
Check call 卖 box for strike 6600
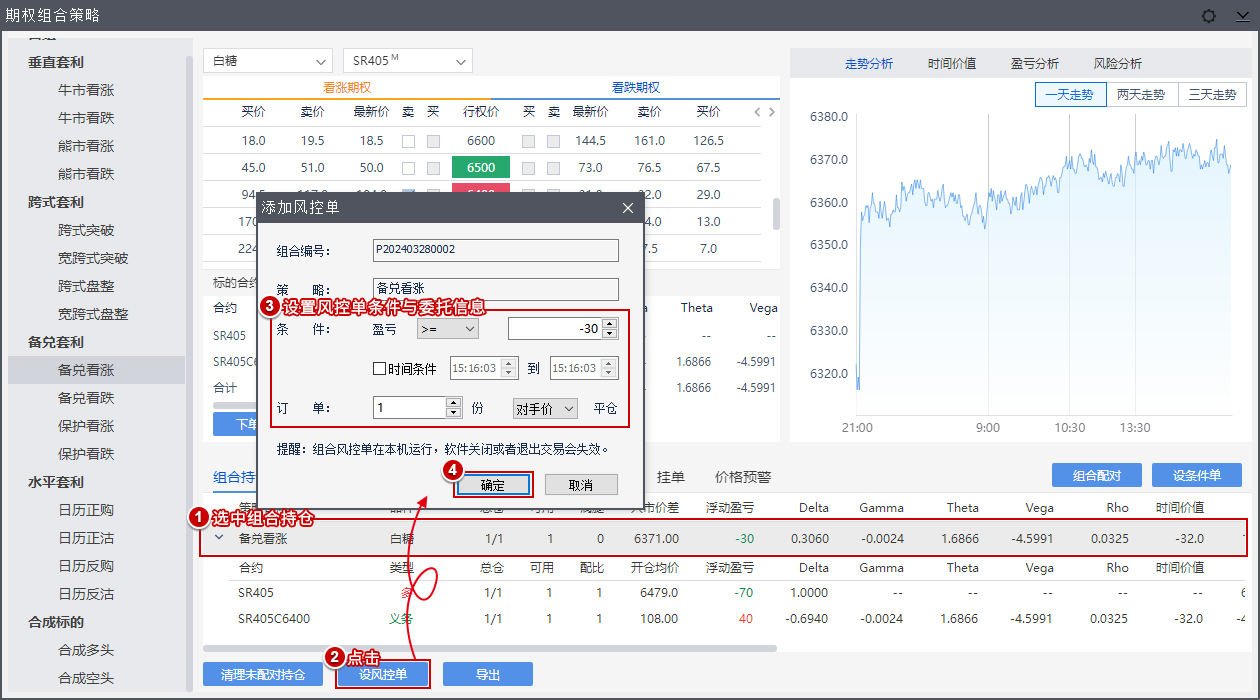pos(408,141)
